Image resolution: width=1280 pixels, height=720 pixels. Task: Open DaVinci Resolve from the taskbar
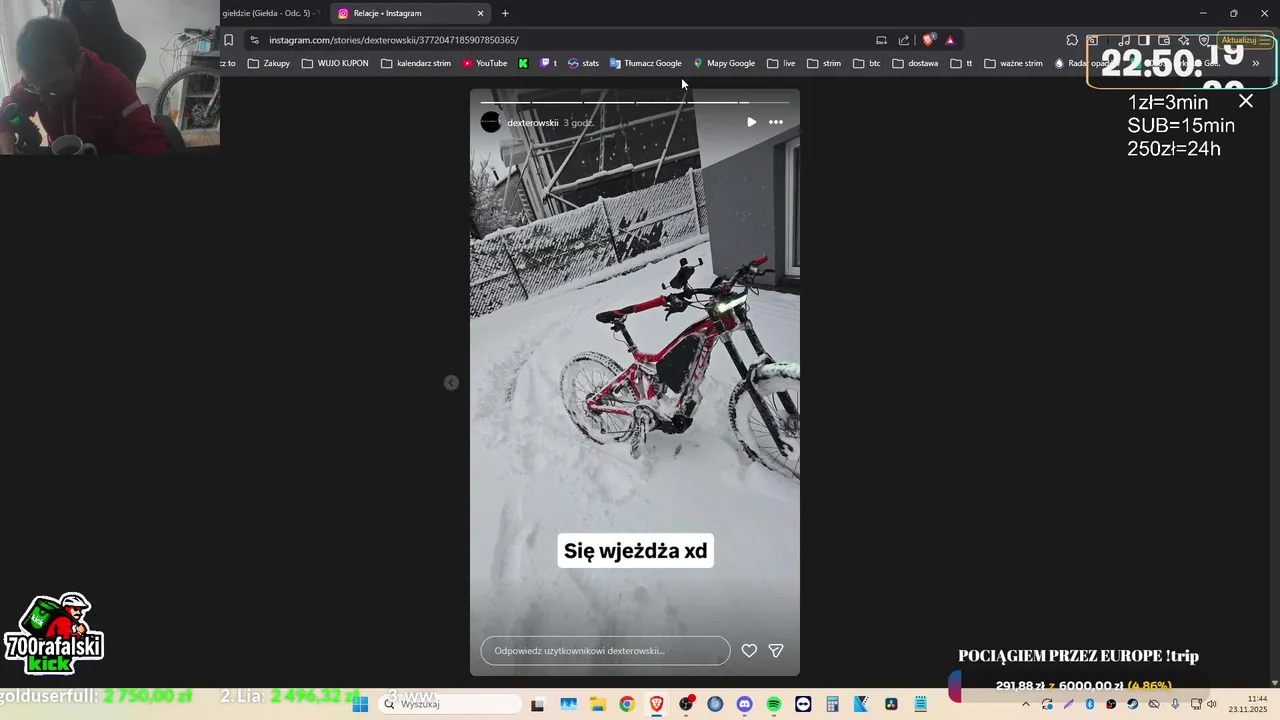(891, 704)
